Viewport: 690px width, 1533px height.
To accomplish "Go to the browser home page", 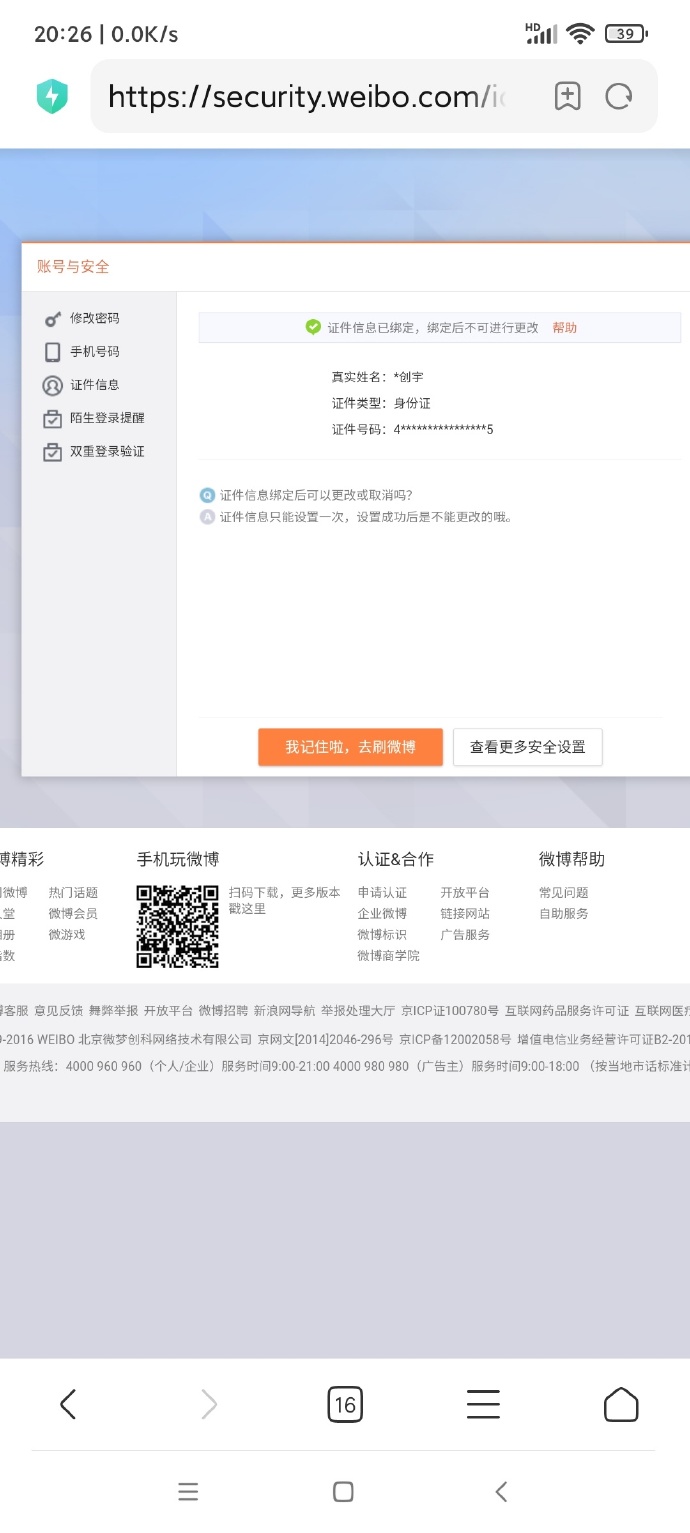I will tap(621, 1404).
